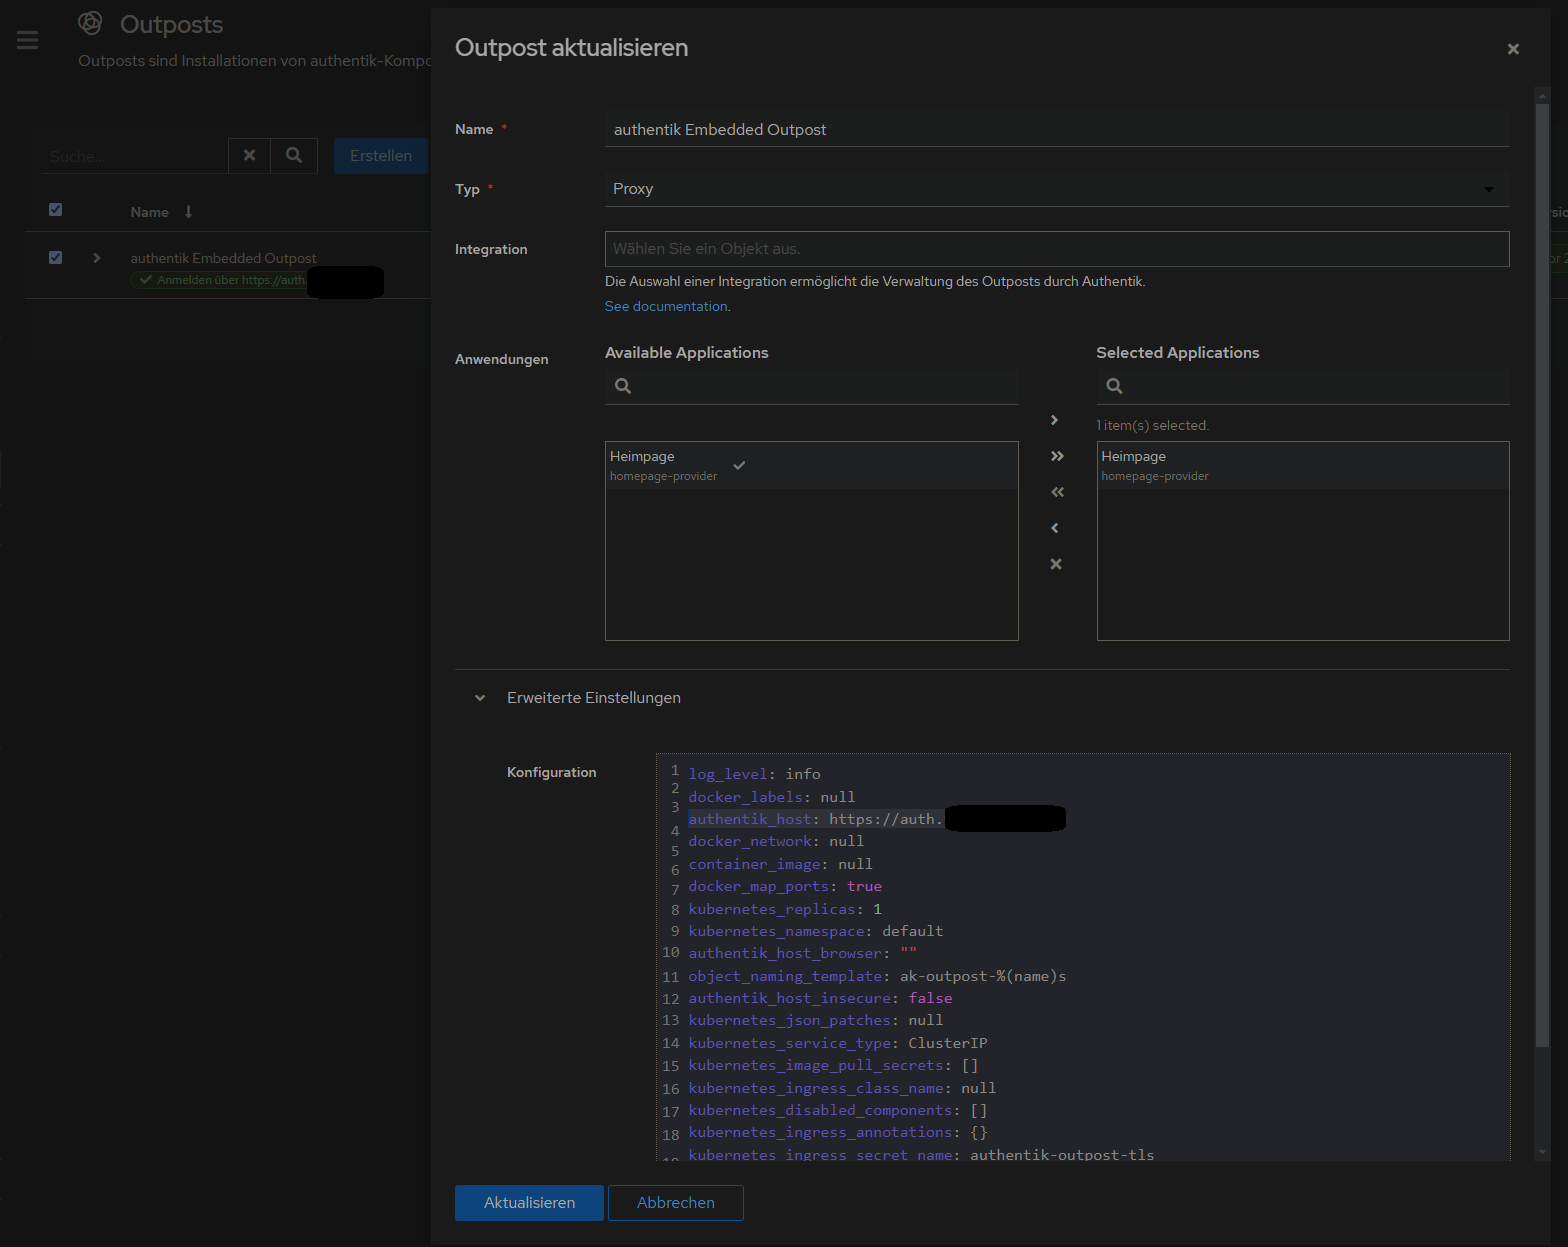Click the remove all double-arrow button

[x=1057, y=492]
